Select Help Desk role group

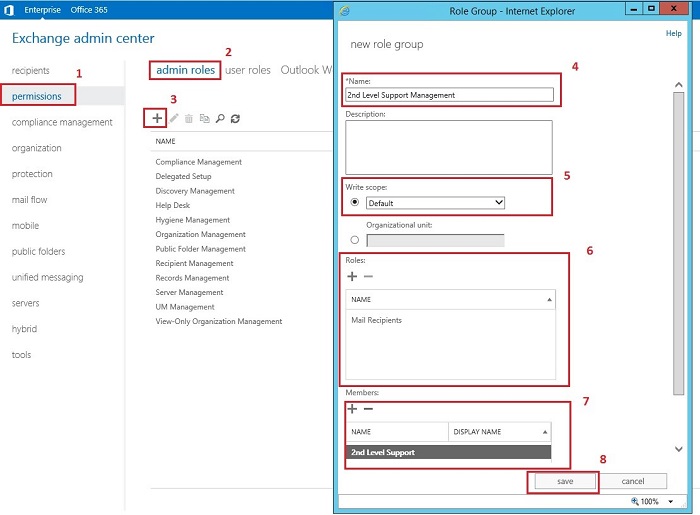[x=173, y=205]
